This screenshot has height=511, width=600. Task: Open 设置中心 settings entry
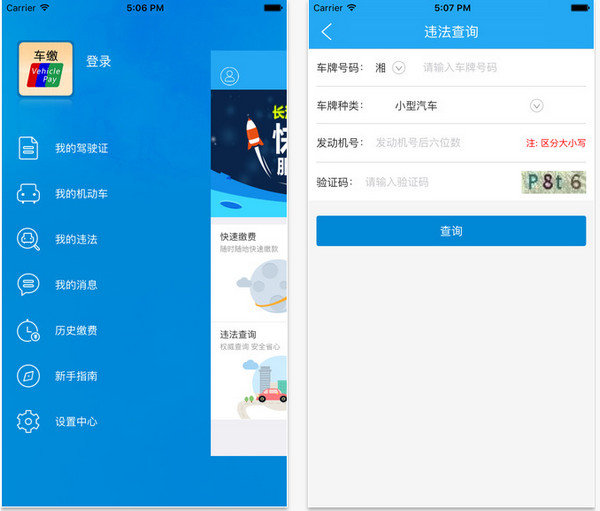(x=76, y=421)
